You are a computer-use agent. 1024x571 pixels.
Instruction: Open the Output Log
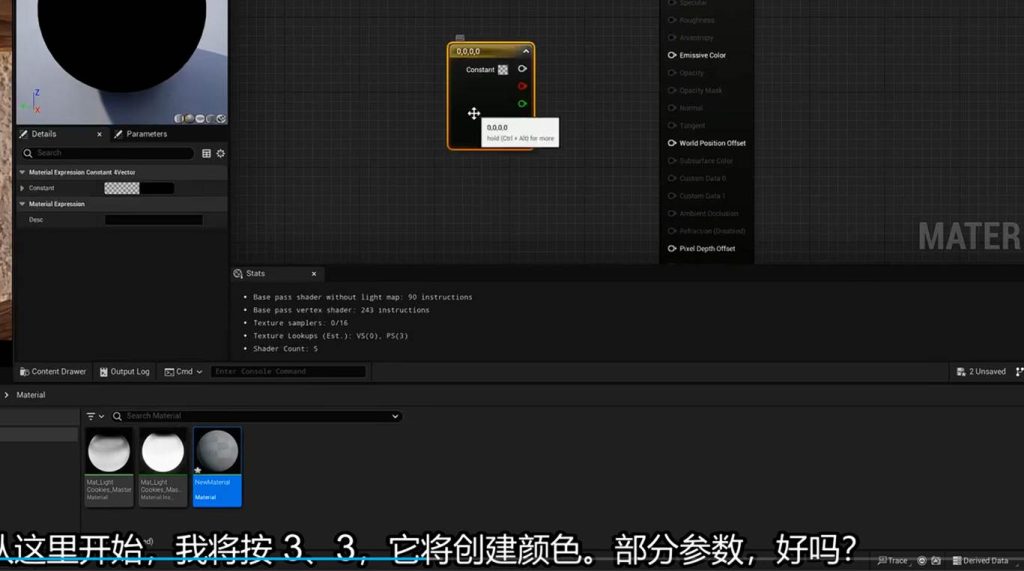tap(125, 372)
